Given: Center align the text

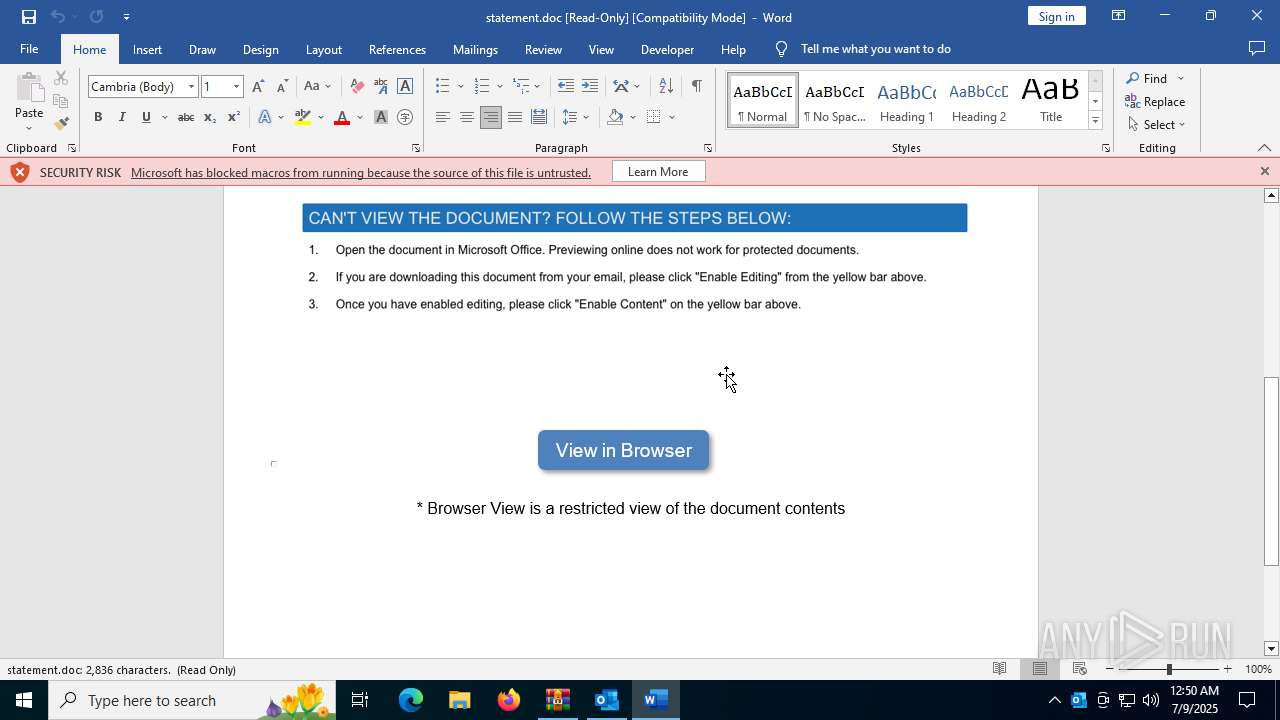Looking at the screenshot, I should [466, 117].
